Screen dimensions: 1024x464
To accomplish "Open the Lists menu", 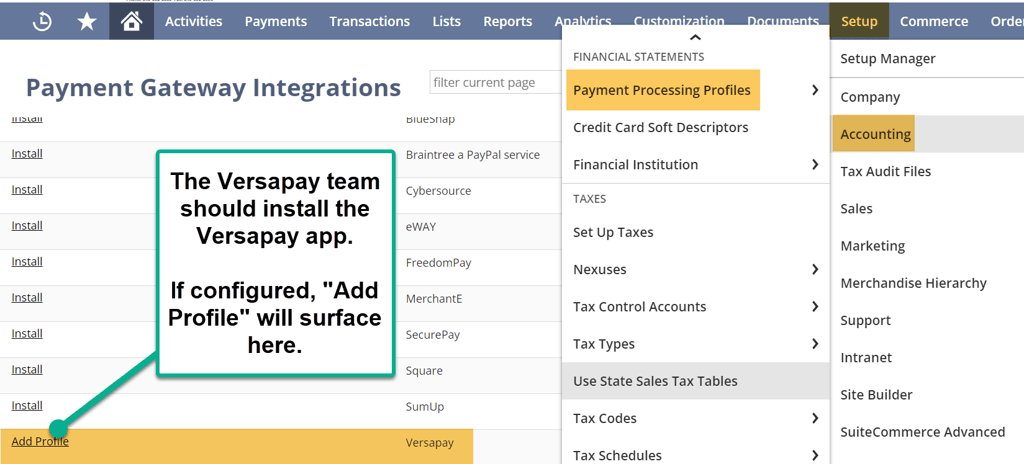I will tap(447, 22).
